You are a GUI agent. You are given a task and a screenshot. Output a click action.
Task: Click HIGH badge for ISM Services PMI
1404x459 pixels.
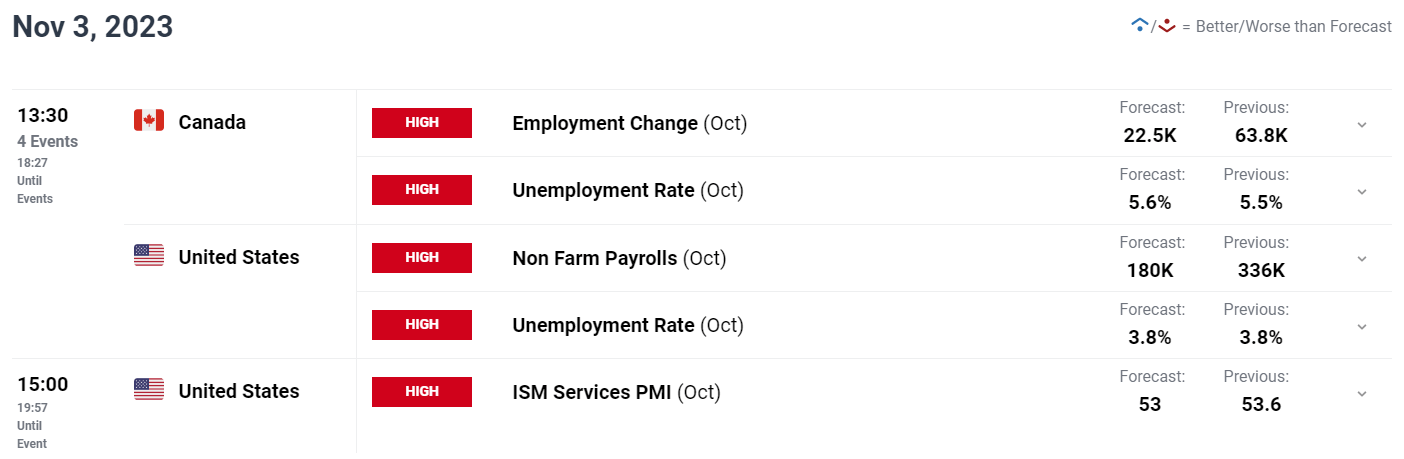click(422, 392)
